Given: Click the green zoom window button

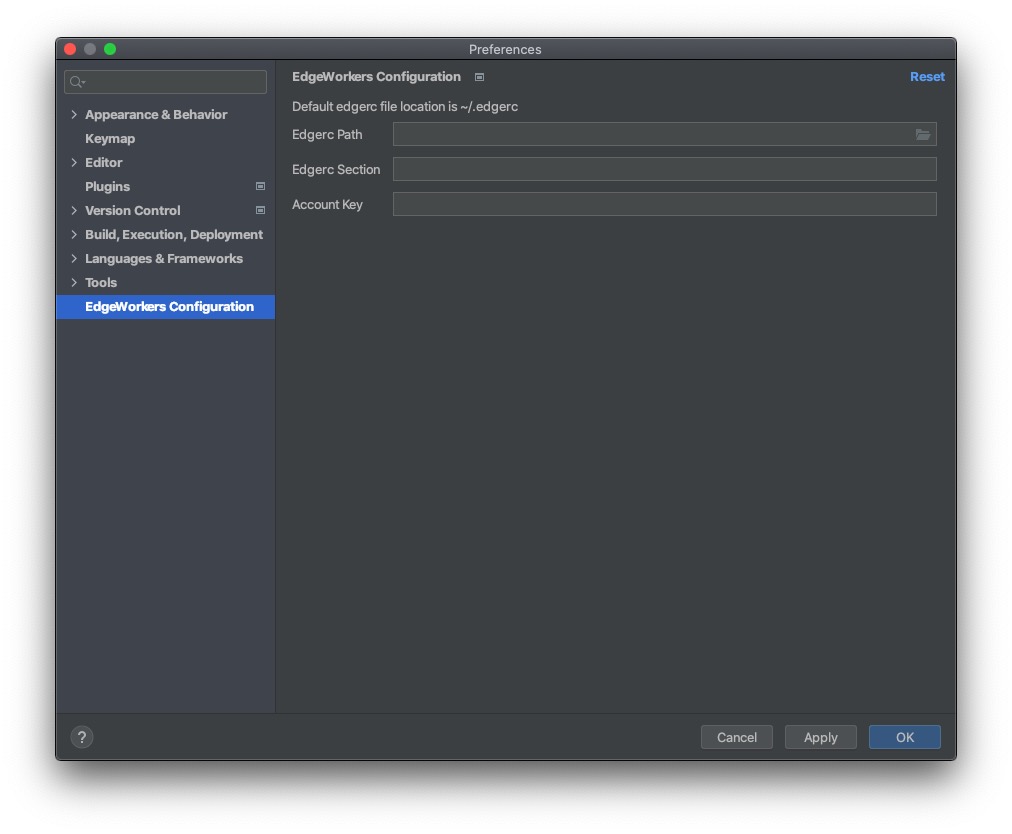Looking at the screenshot, I should (110, 49).
